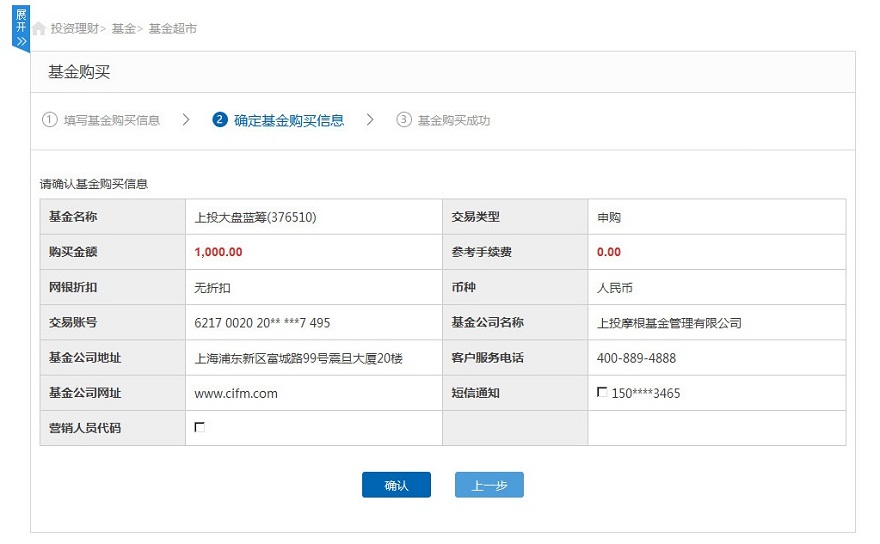This screenshot has height=544, width=880.
Task: Select the 填写基金购买信息 step label
Action: coord(112,120)
